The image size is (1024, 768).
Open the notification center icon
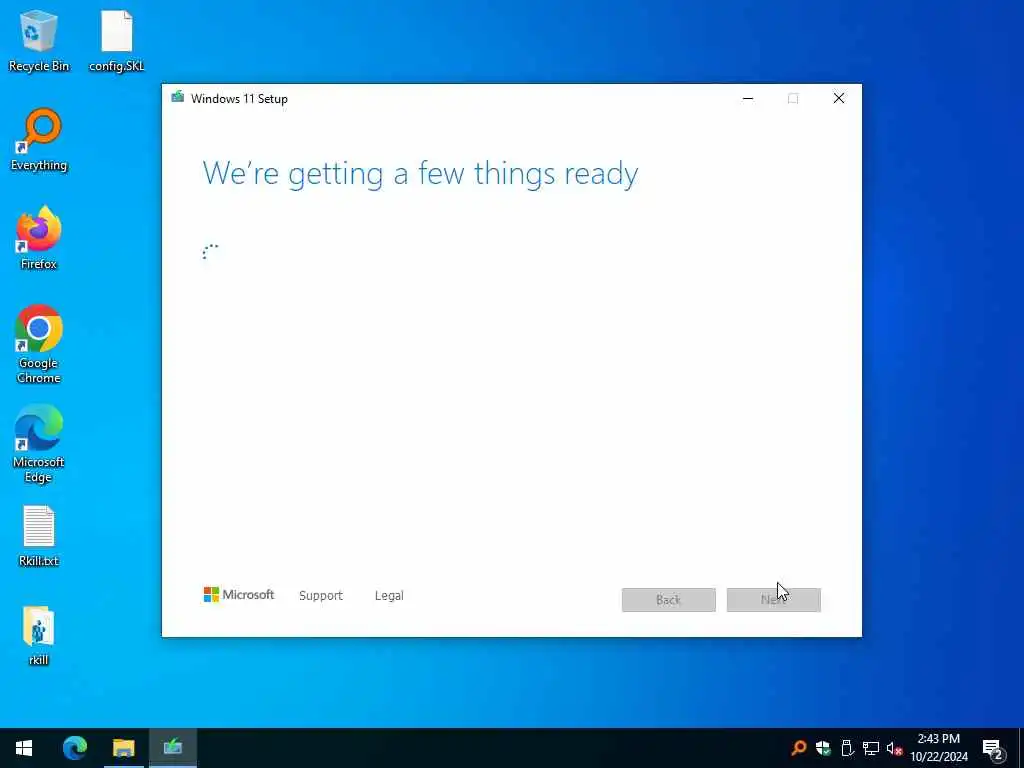coord(993,748)
